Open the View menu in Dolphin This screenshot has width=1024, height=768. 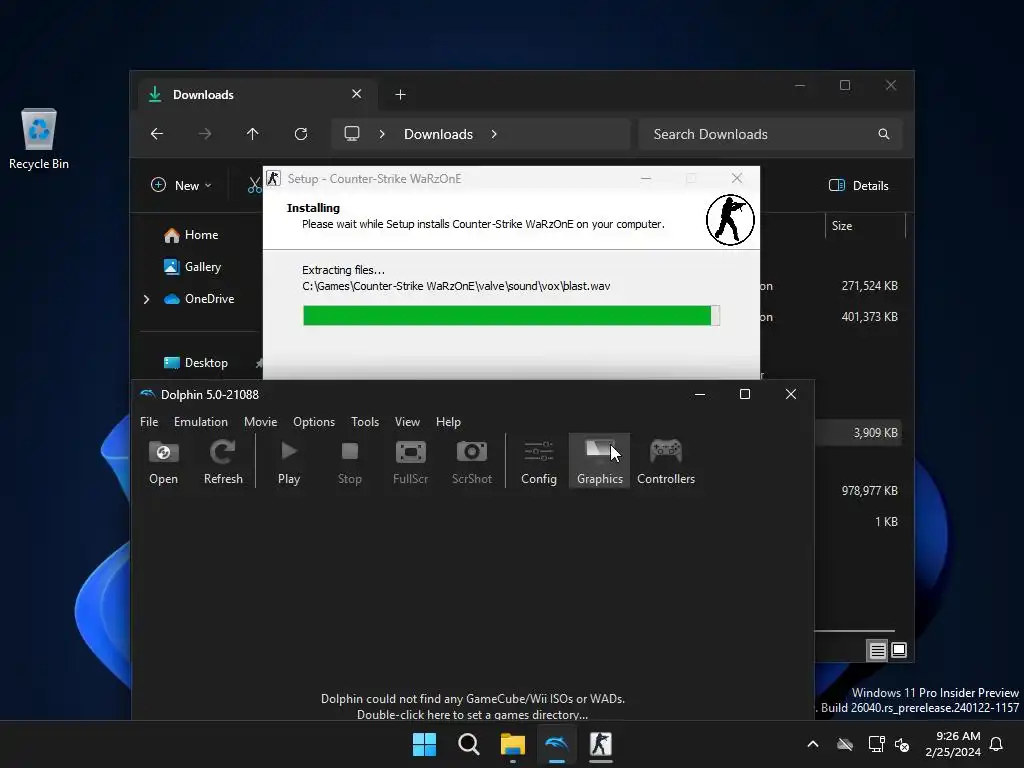coord(407,422)
